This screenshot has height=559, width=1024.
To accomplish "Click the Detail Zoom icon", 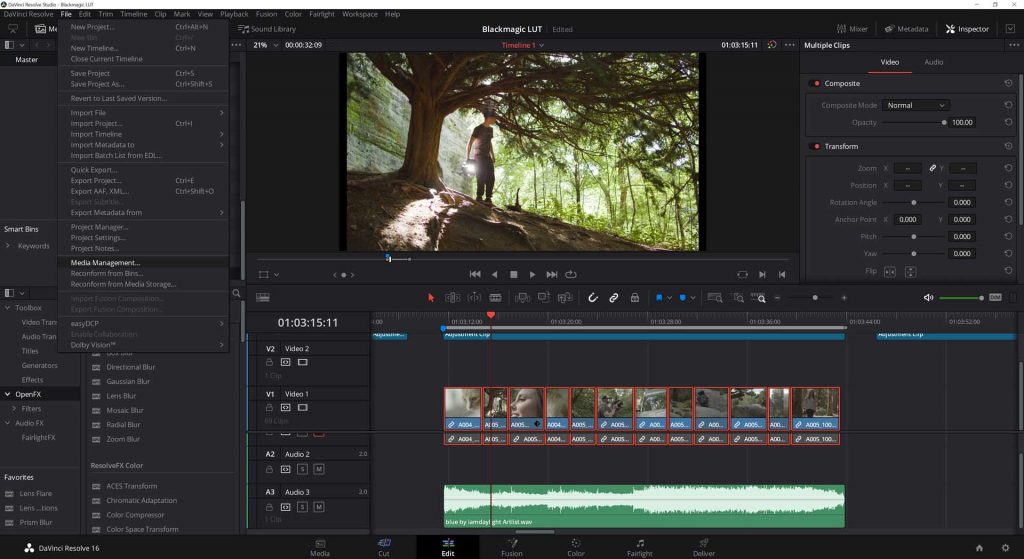I will coord(739,298).
